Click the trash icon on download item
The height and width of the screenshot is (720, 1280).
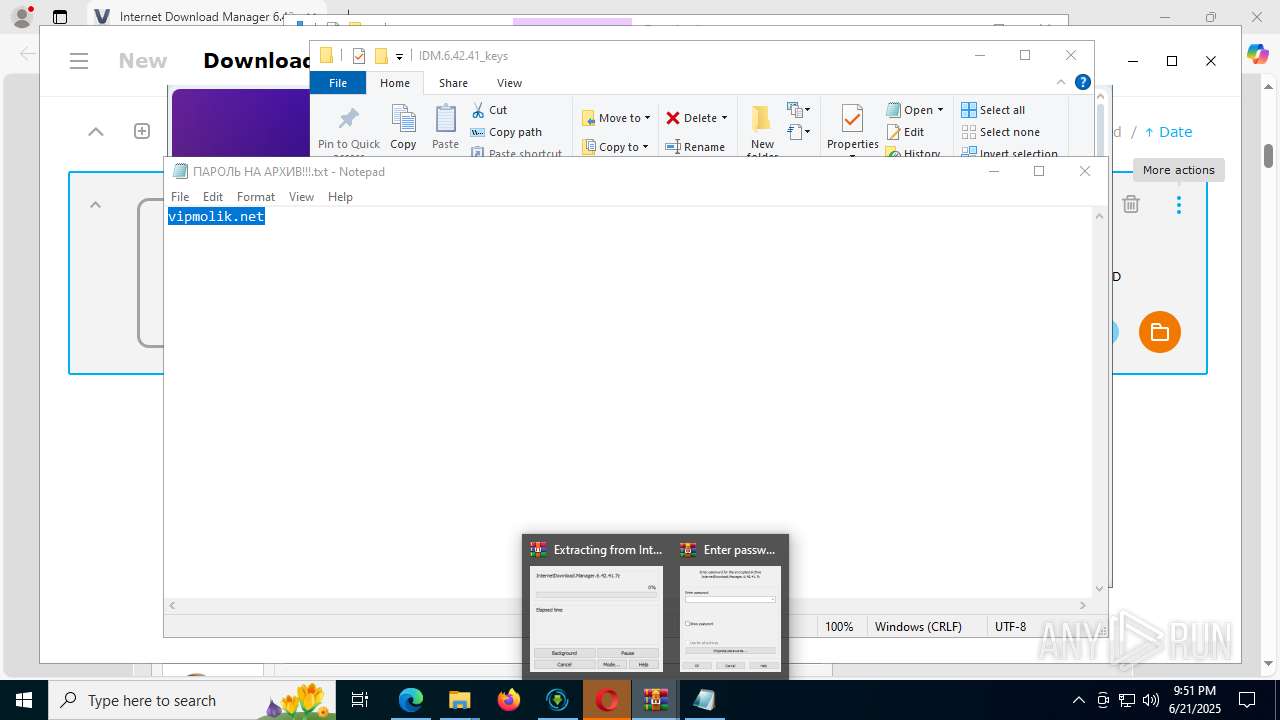pyautogui.click(x=1131, y=204)
